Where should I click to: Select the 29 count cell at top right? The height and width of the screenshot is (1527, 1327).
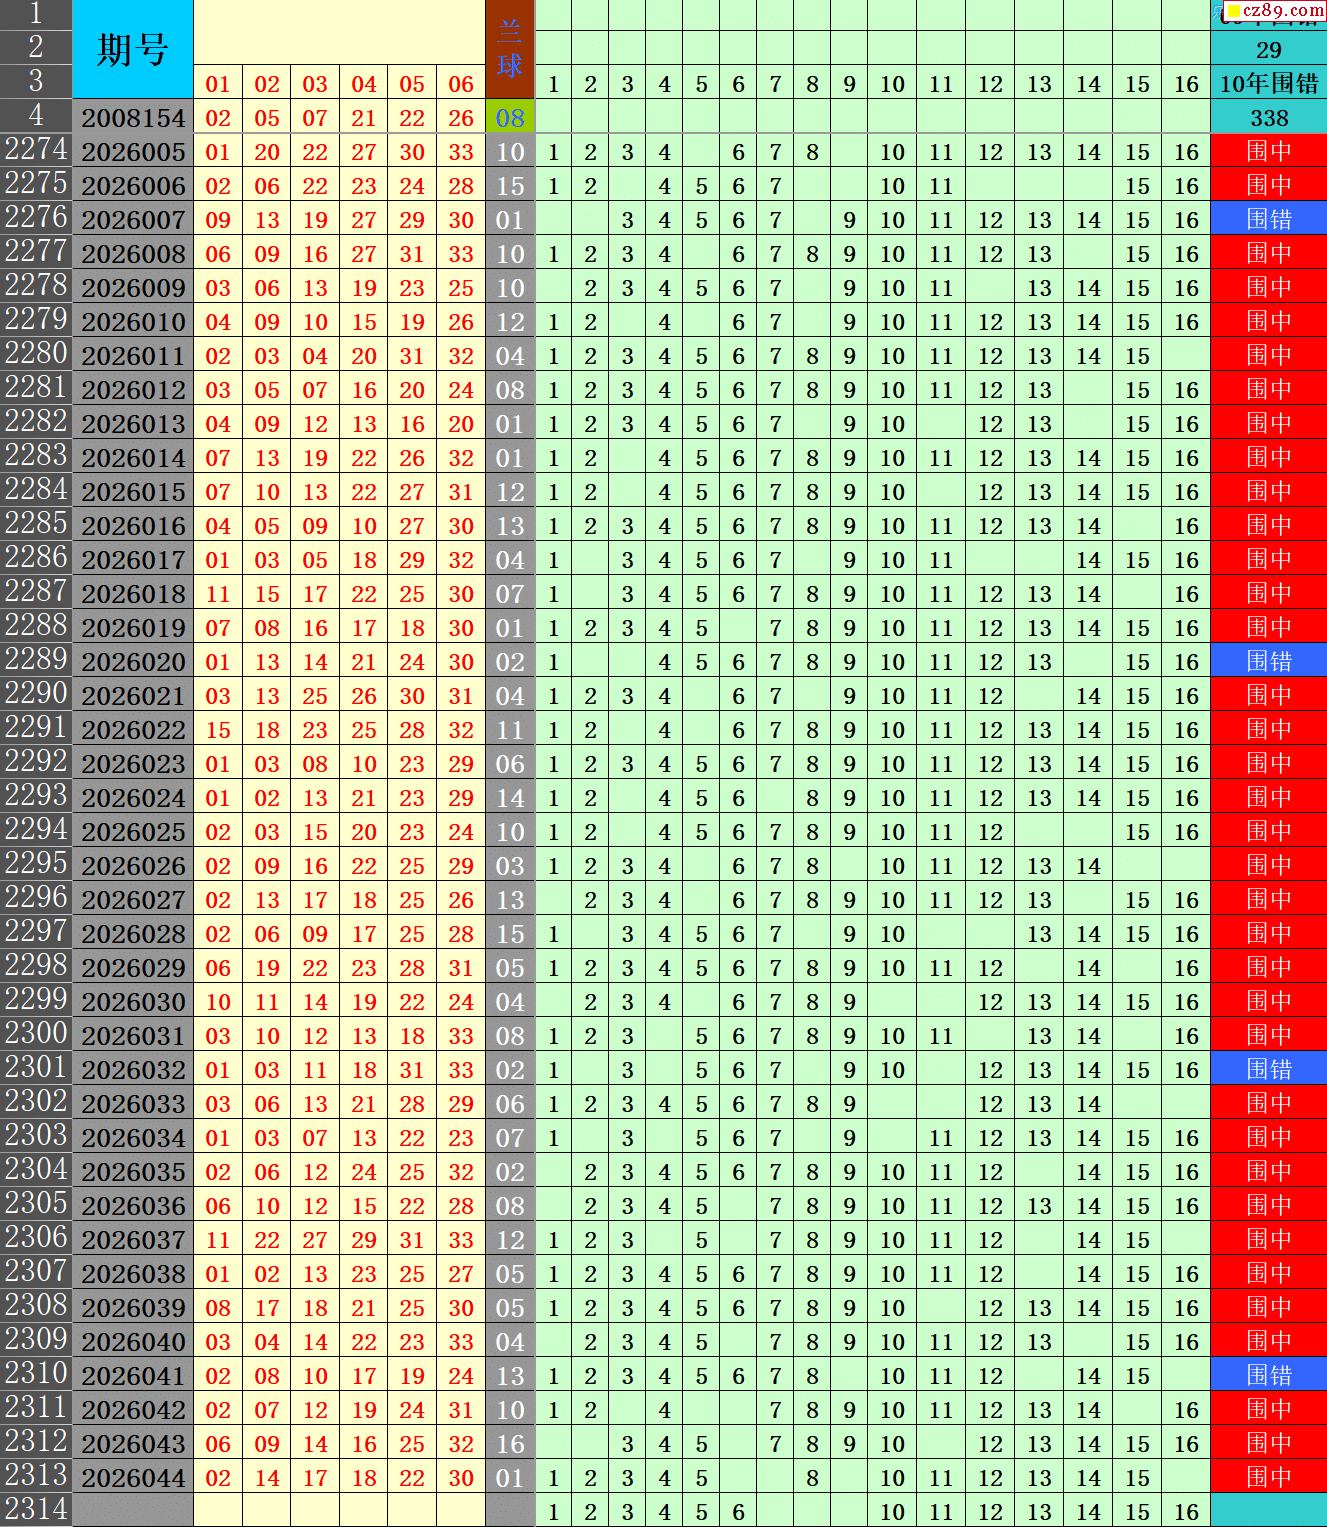(1269, 49)
